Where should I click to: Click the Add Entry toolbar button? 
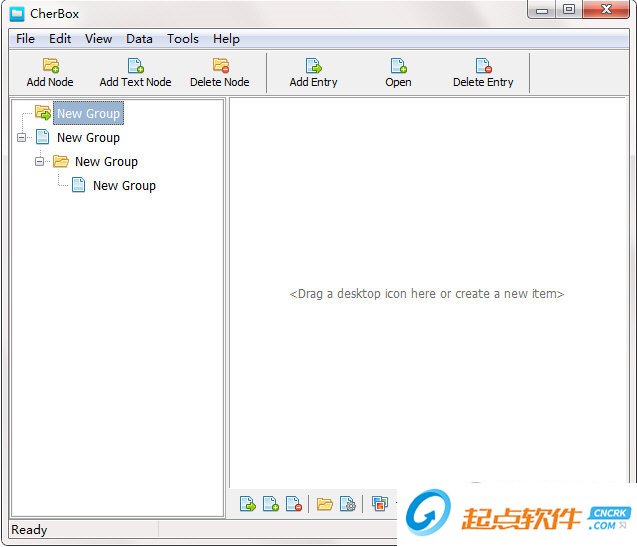pyautogui.click(x=313, y=73)
